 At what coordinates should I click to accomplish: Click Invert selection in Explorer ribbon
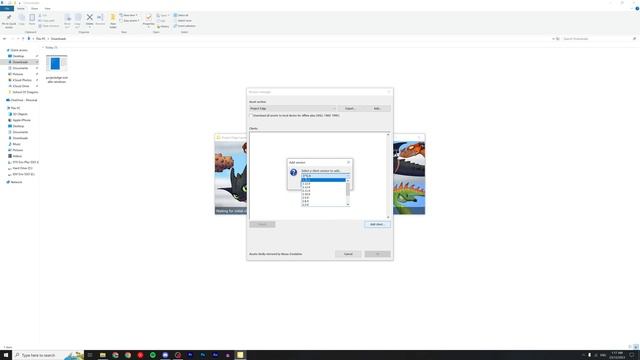tap(185, 26)
